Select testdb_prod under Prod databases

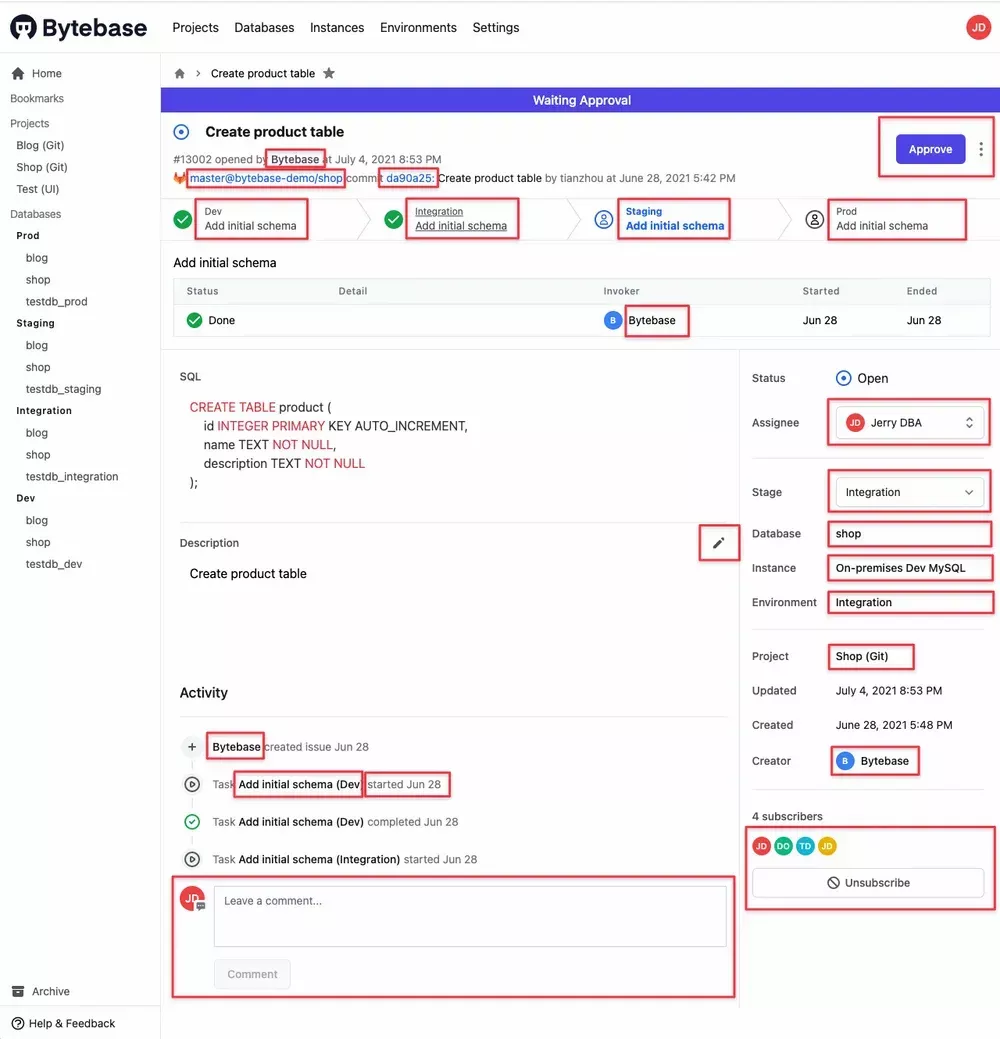point(56,302)
